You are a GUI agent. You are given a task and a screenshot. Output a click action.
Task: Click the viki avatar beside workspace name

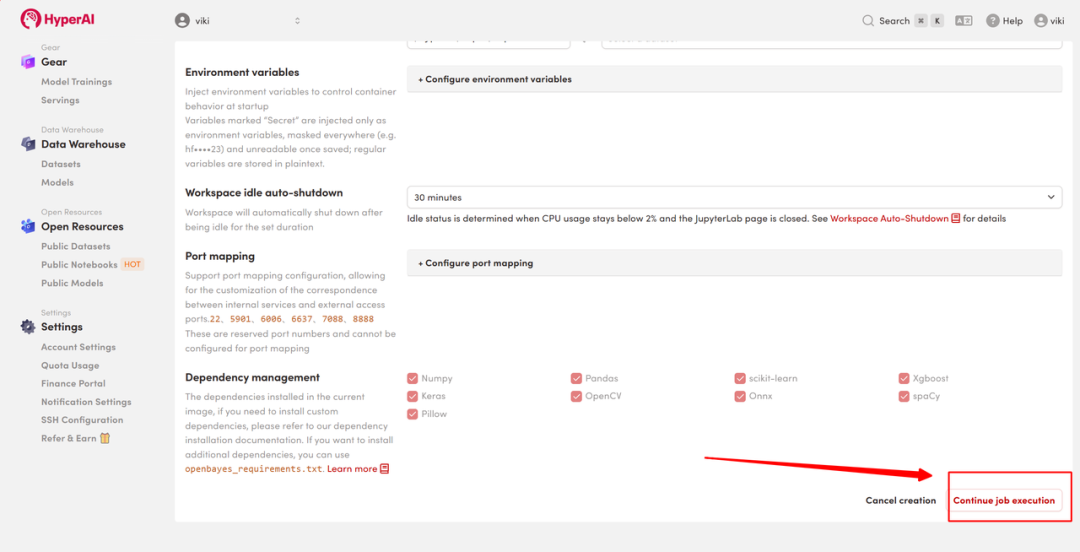pyautogui.click(x=182, y=21)
